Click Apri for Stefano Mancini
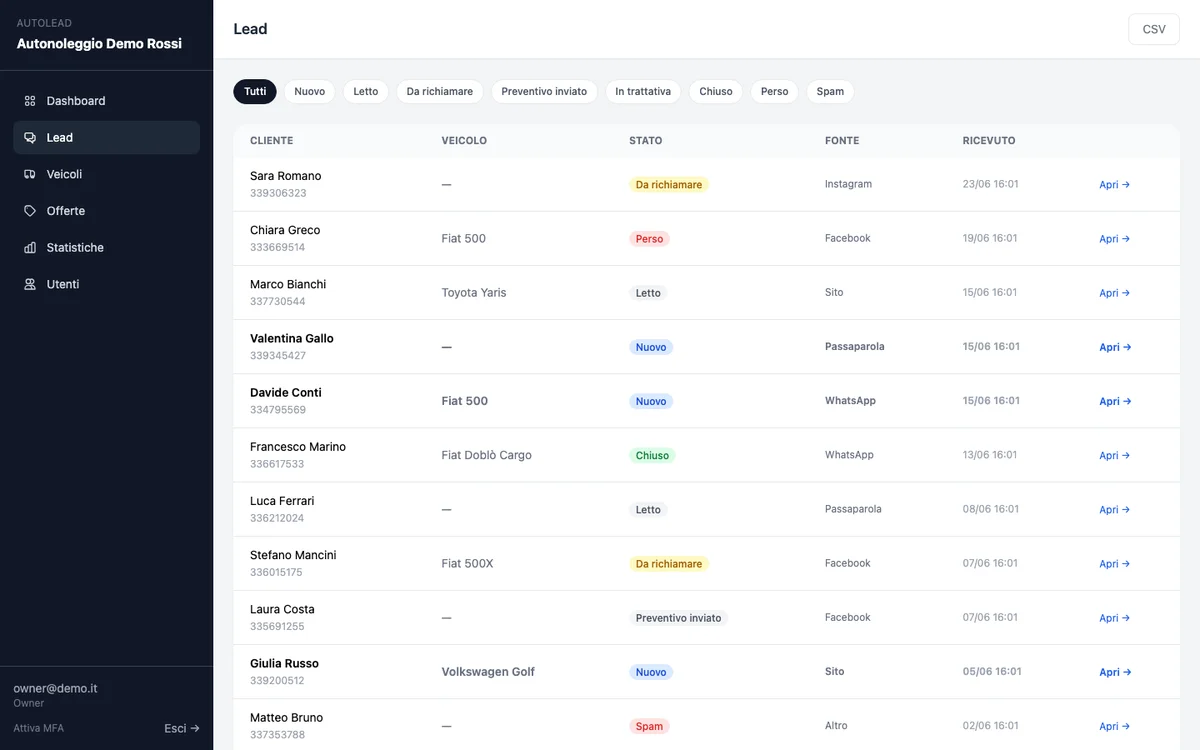Image resolution: width=1200 pixels, height=750 pixels. pyautogui.click(x=1114, y=564)
